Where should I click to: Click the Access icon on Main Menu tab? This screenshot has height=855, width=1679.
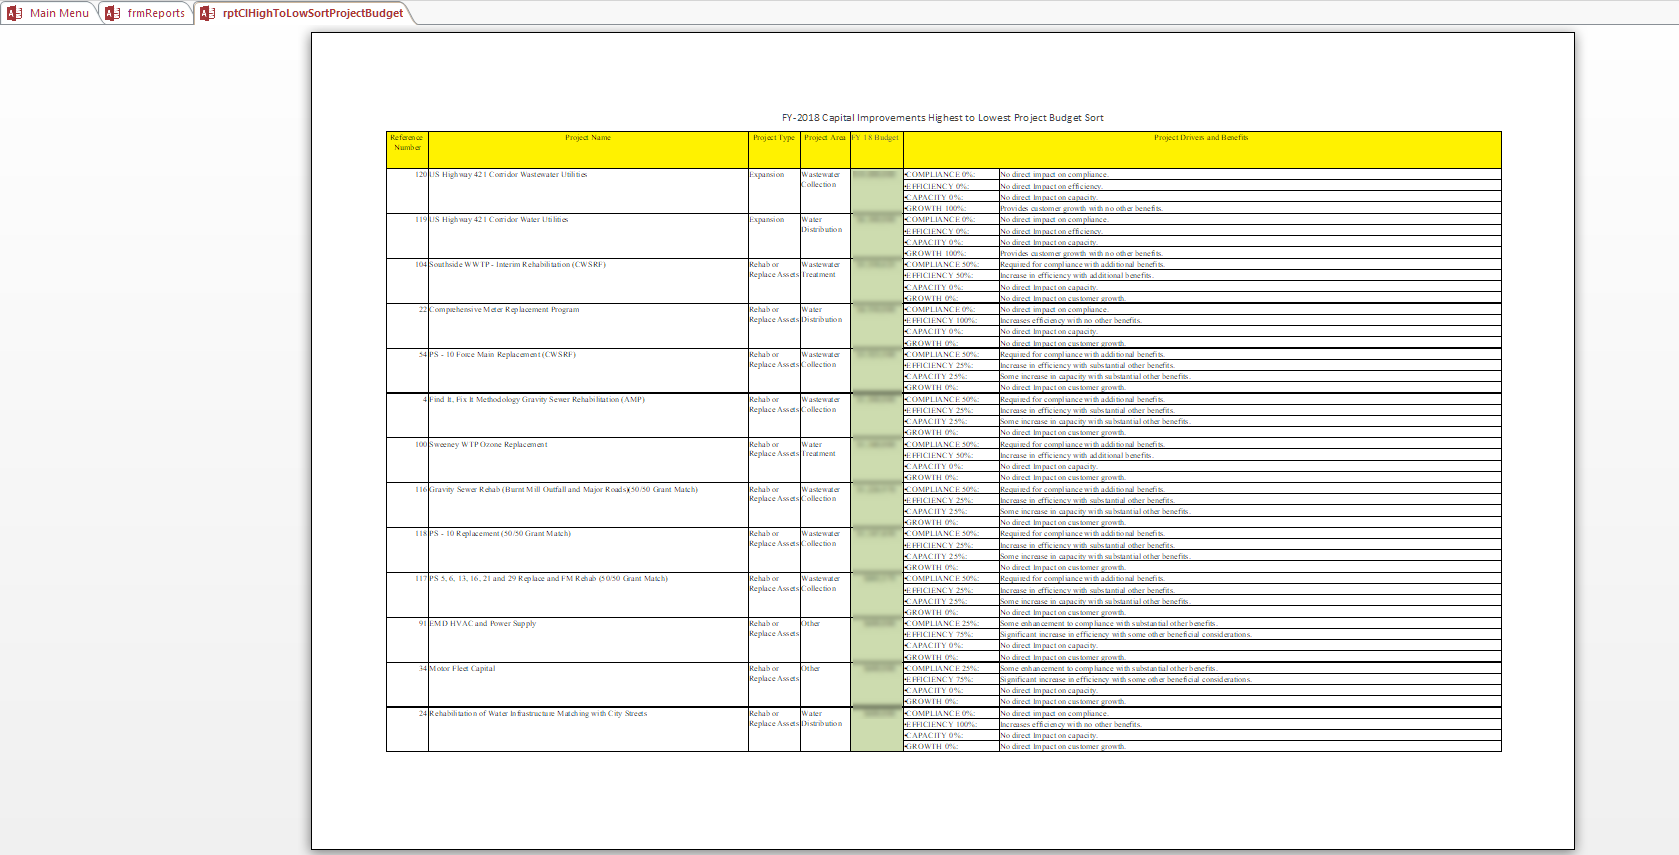15,13
